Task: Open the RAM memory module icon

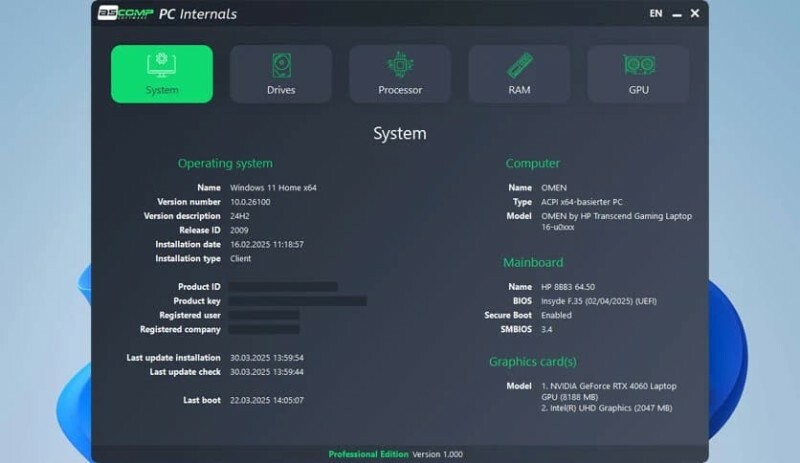Action: pyautogui.click(x=519, y=65)
